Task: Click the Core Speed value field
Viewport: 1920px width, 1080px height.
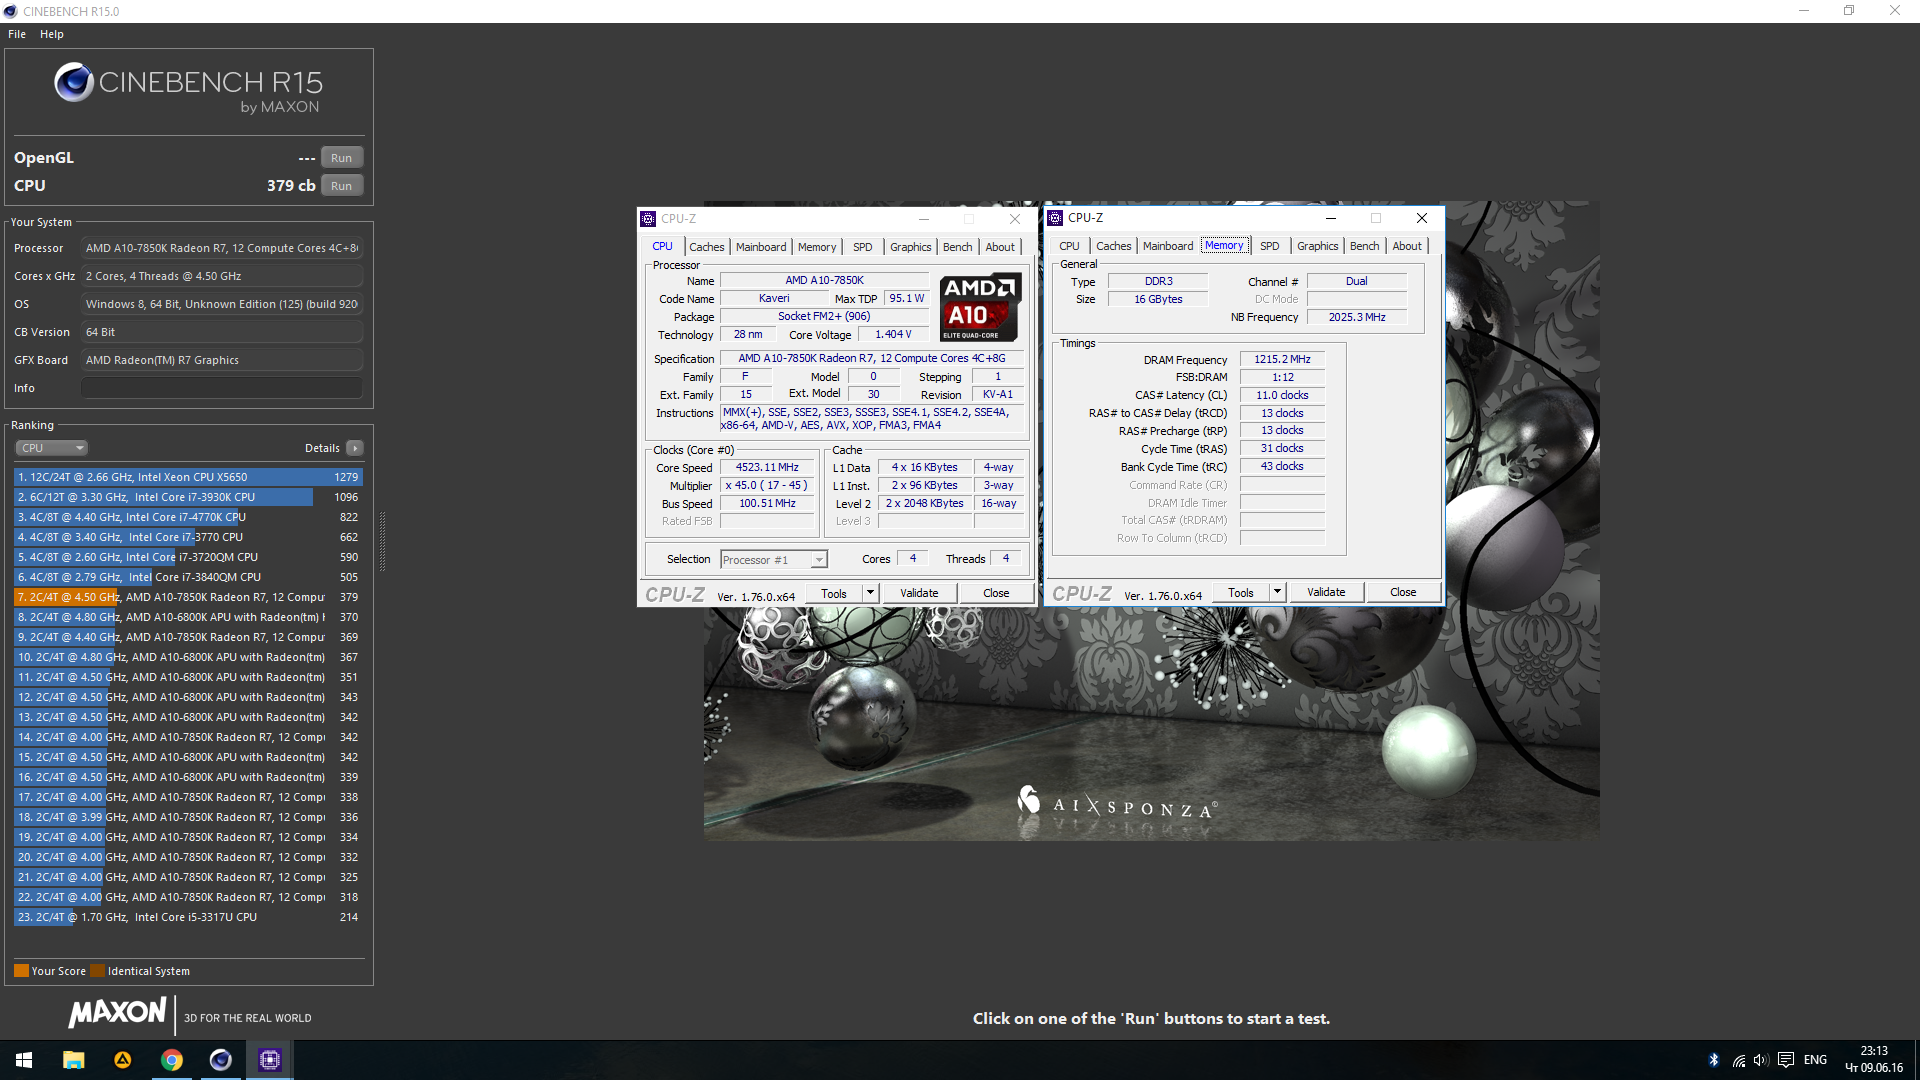Action: (x=767, y=468)
